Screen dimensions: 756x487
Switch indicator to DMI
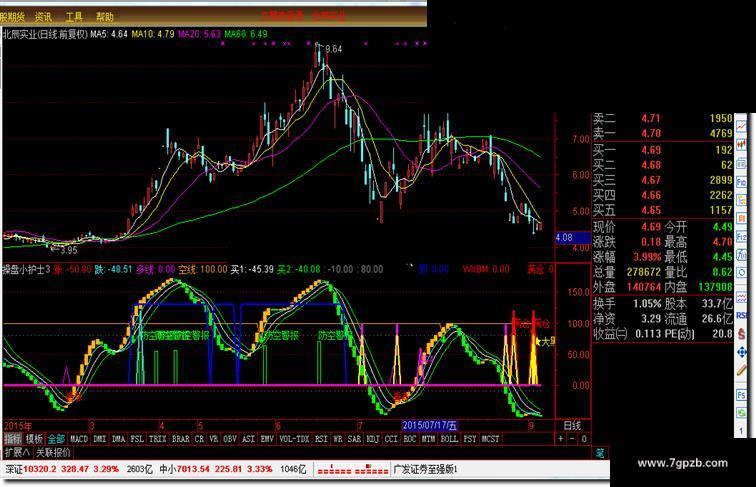[99, 439]
